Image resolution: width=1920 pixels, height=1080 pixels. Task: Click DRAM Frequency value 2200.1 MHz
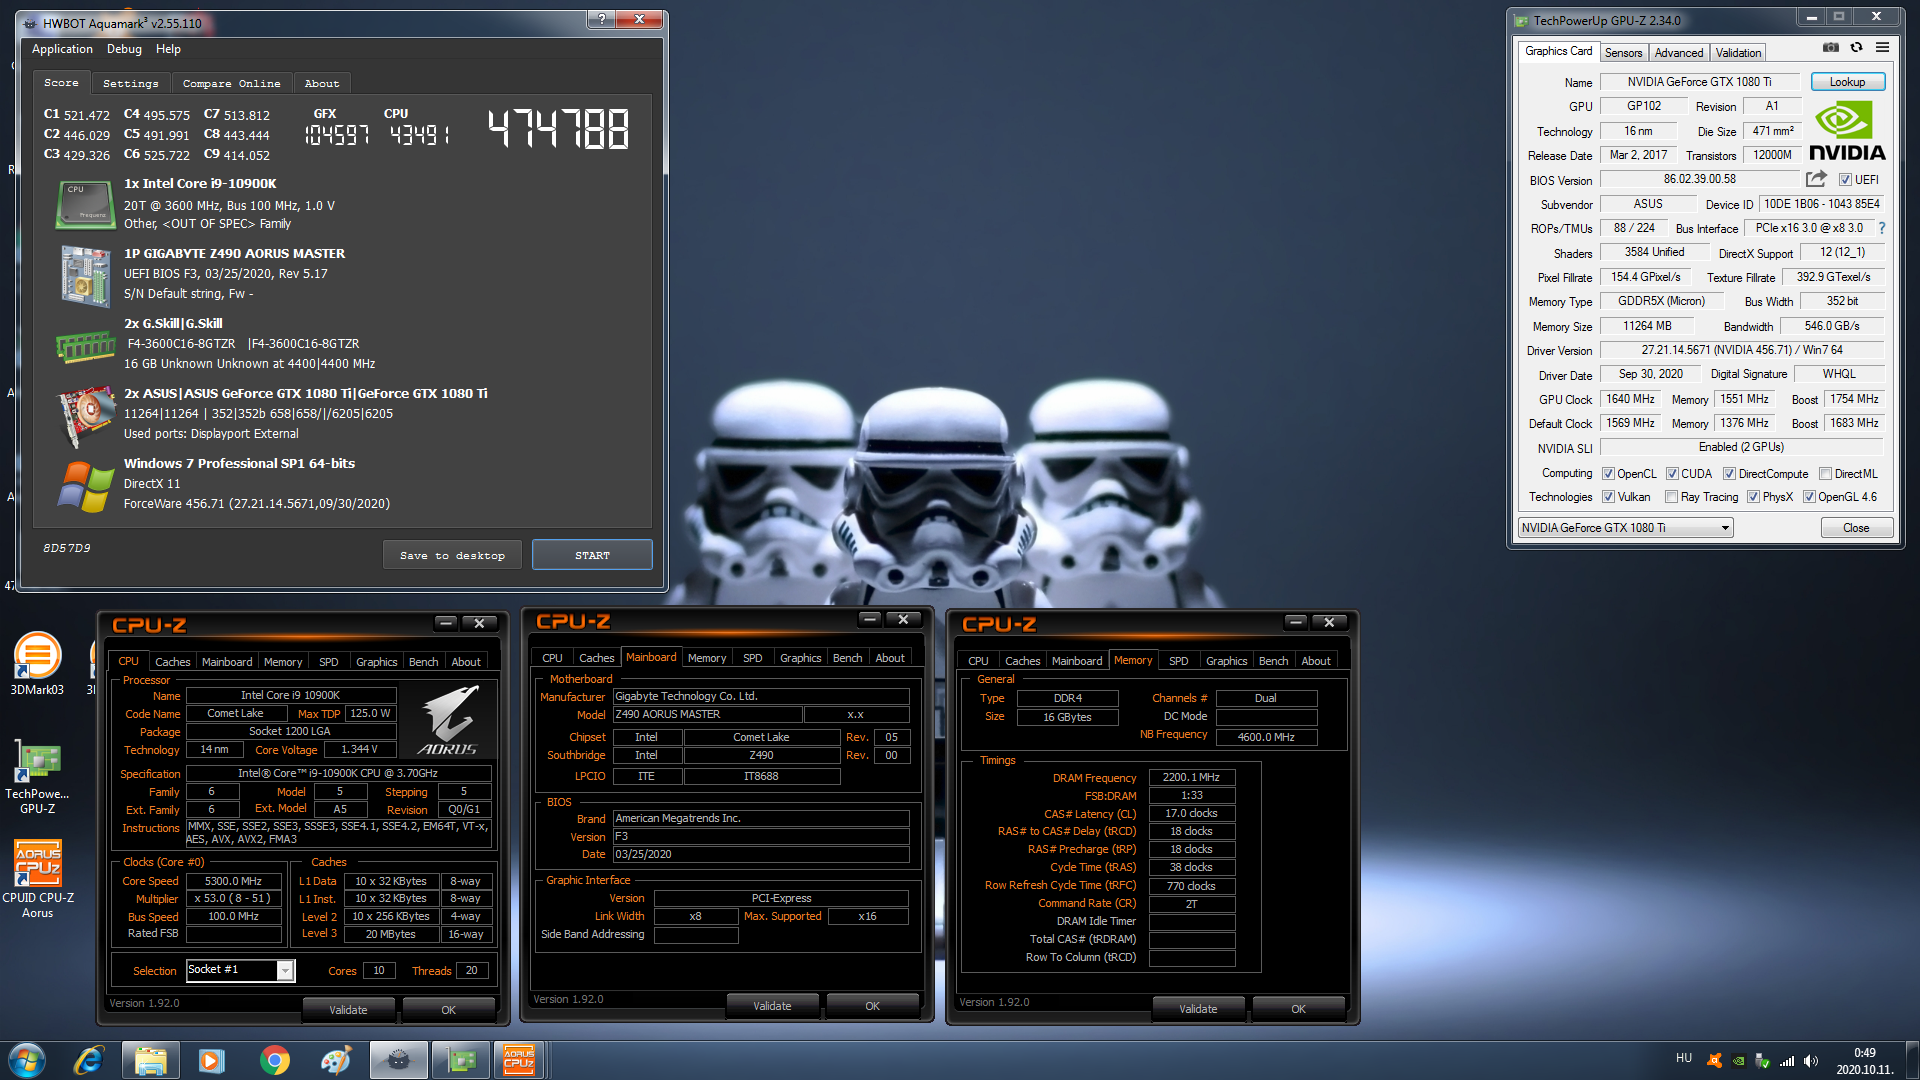[x=1191, y=777]
